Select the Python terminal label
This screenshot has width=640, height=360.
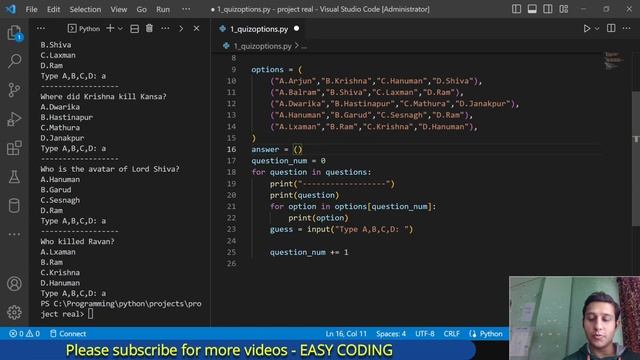pyautogui.click(x=84, y=29)
